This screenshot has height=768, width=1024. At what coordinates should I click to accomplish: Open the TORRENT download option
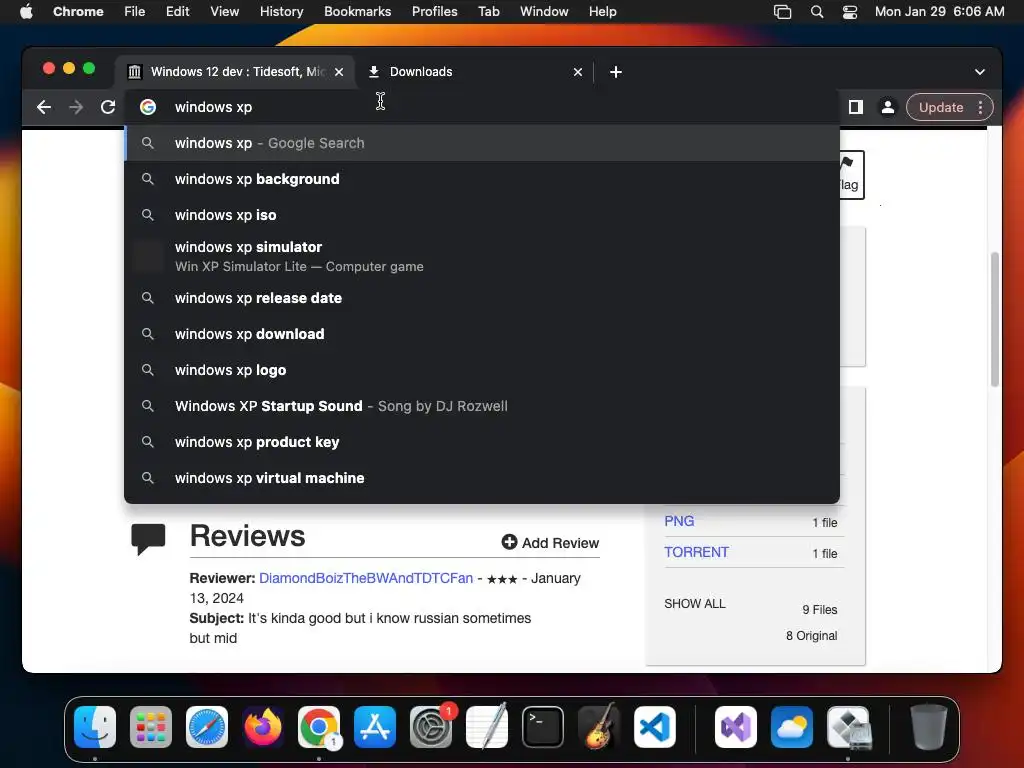coord(696,552)
